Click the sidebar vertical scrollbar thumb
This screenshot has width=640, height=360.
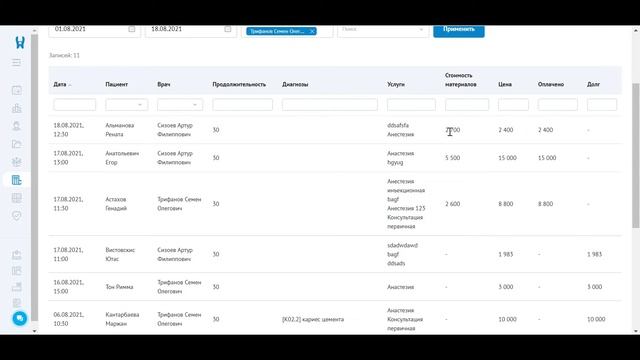[x=34, y=178]
